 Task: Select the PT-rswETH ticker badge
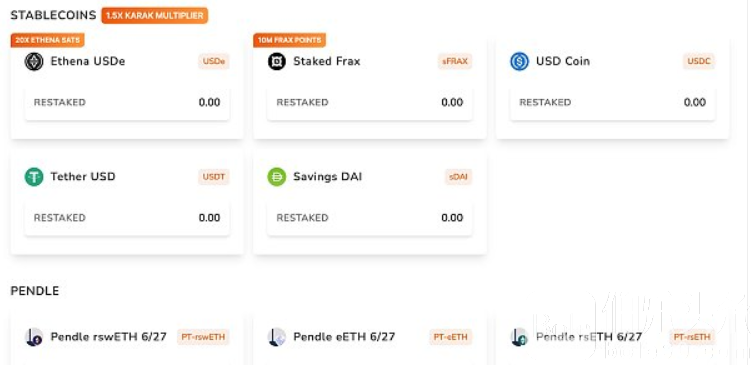click(203, 337)
